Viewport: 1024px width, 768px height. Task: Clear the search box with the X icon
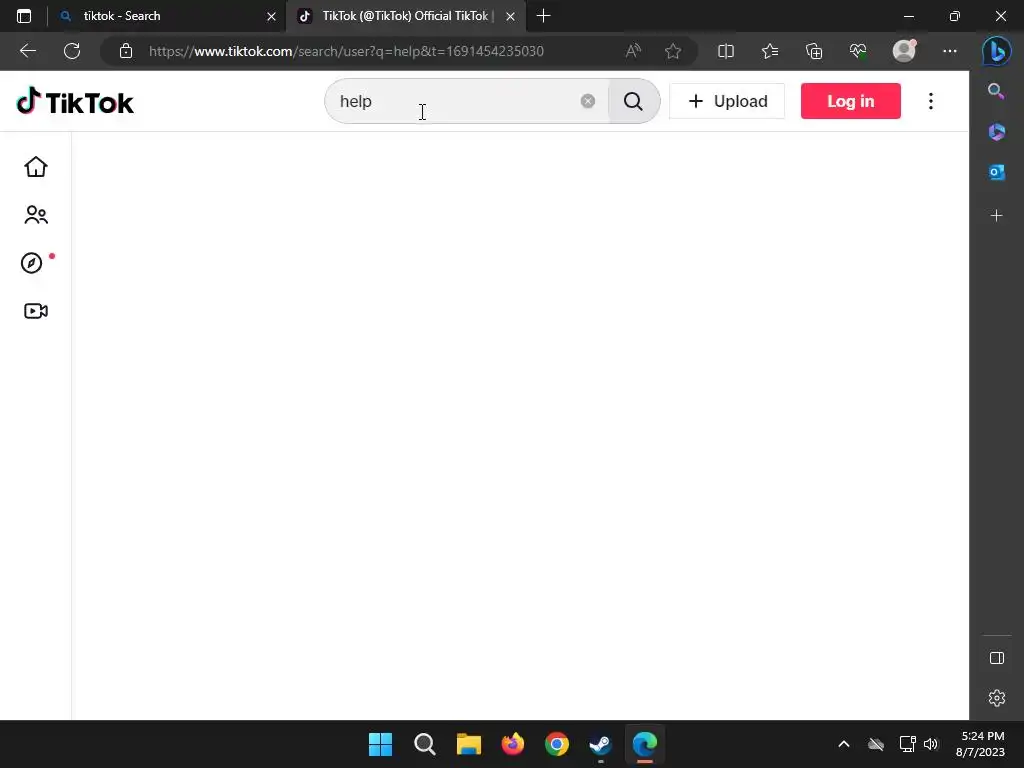[x=588, y=101]
